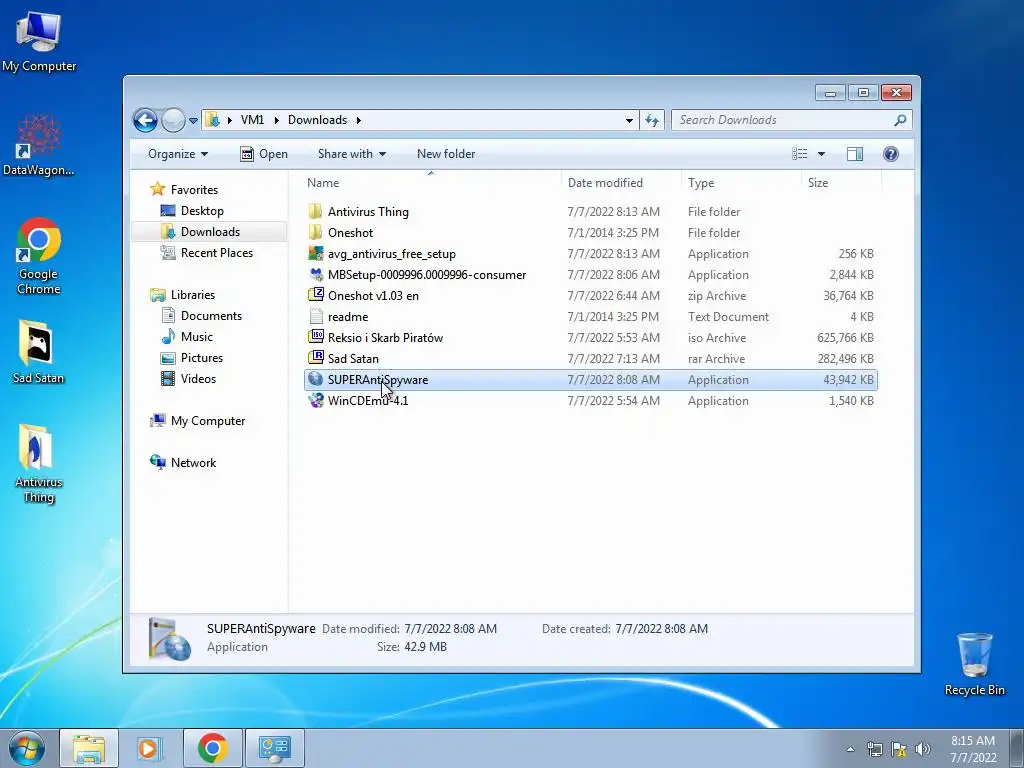The height and width of the screenshot is (768, 1024).
Task: Open the Windows Start button
Action: point(27,748)
